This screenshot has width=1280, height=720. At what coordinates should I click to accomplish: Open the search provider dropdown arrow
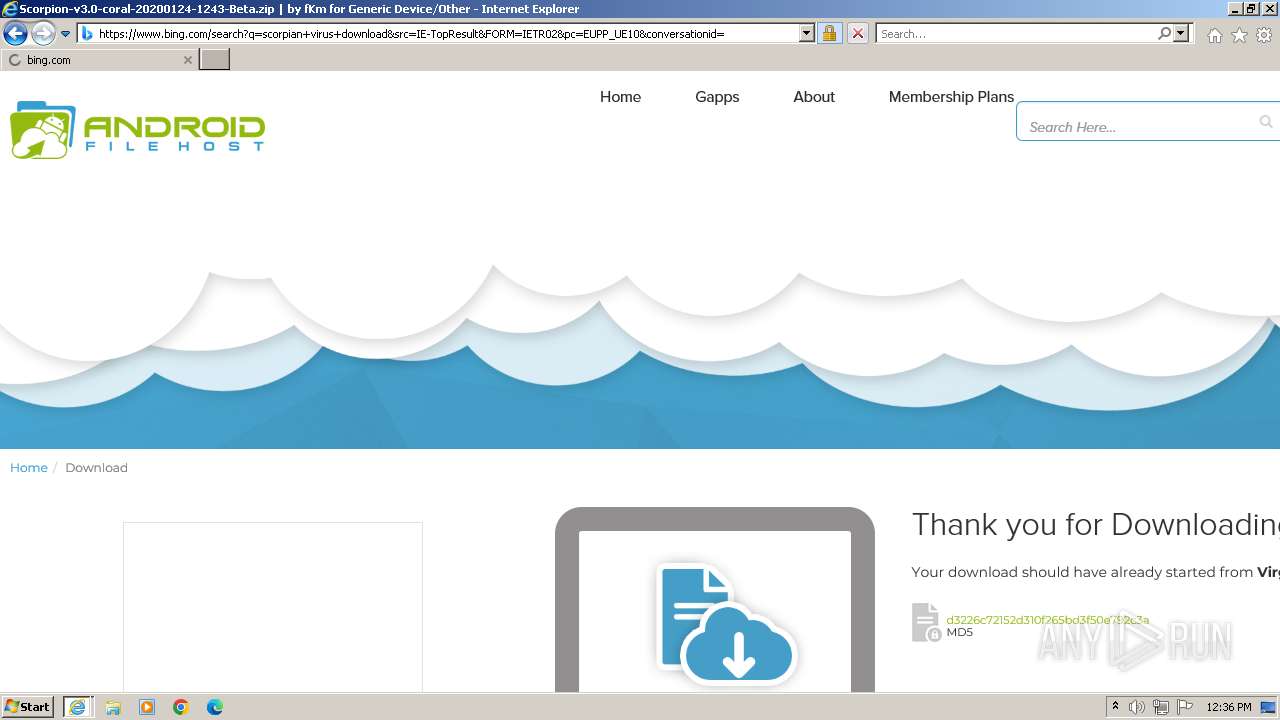tap(1181, 34)
